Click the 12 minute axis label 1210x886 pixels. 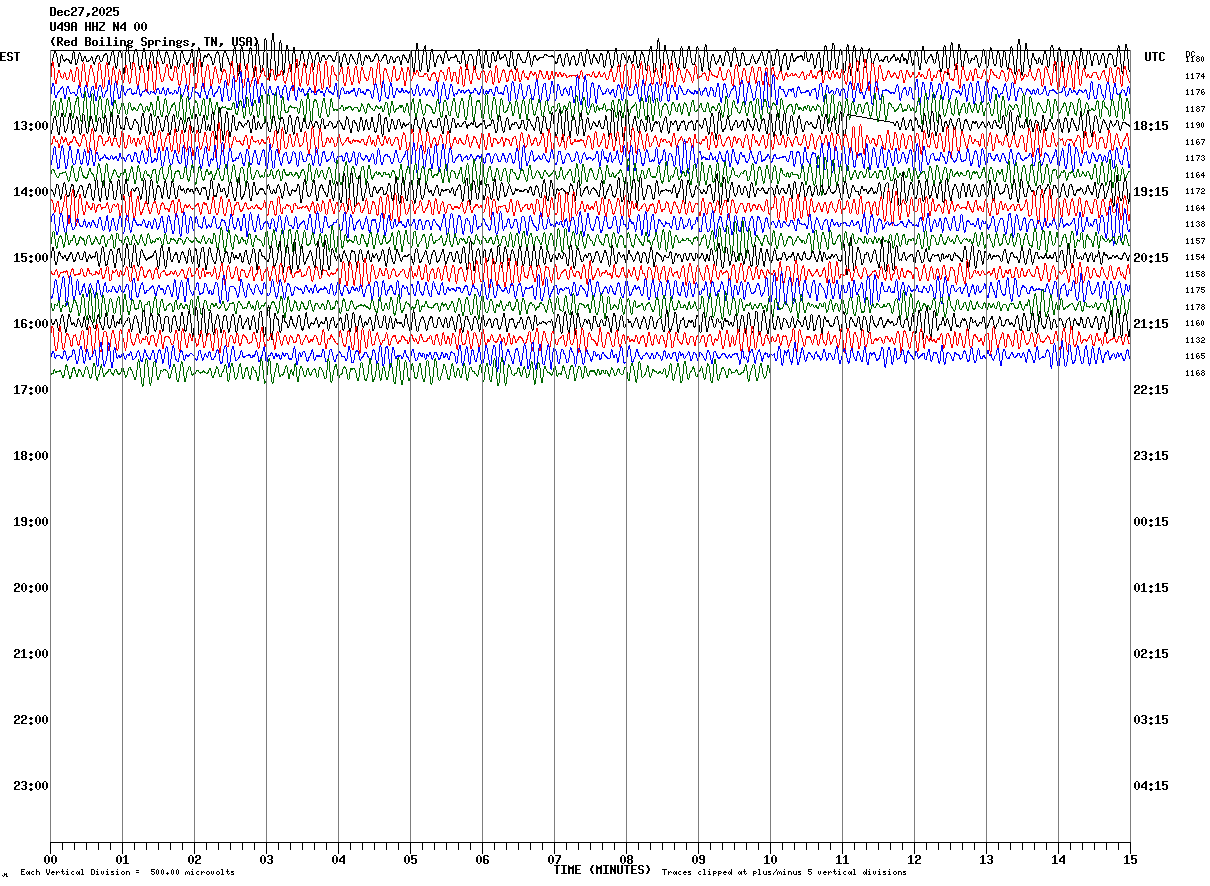[914, 859]
